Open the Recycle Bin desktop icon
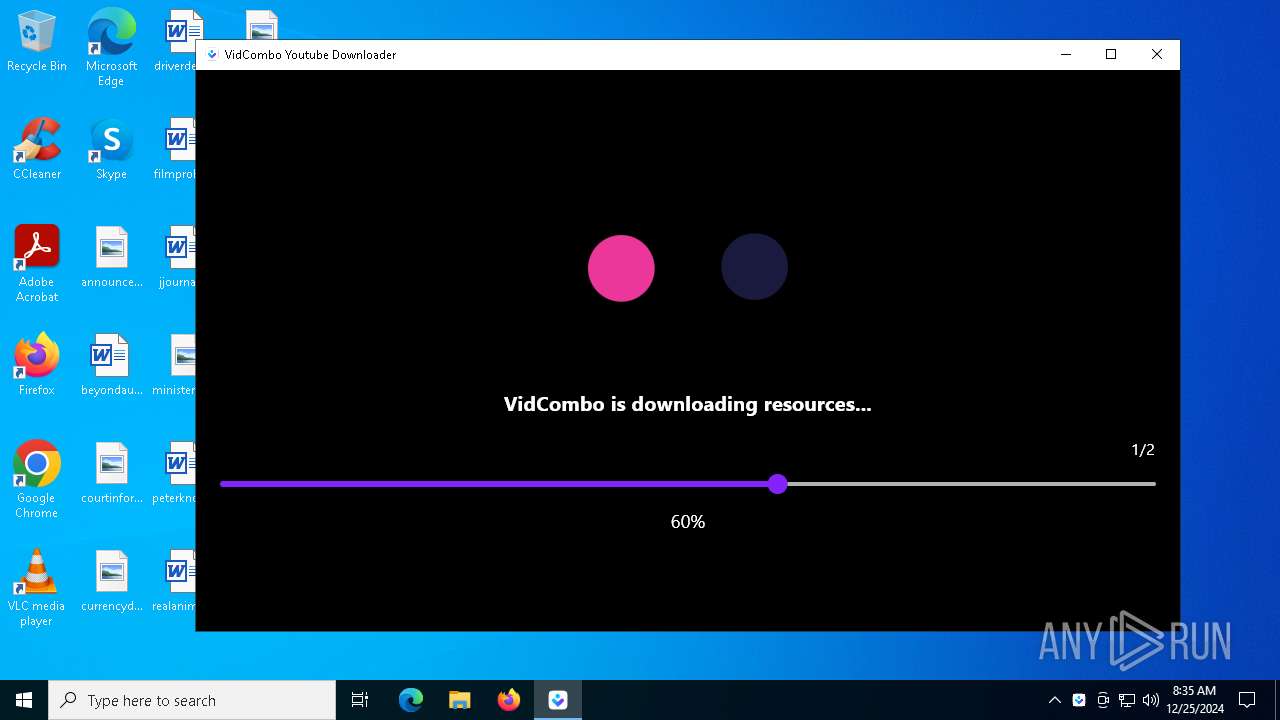The height and width of the screenshot is (720, 1280). tap(37, 42)
